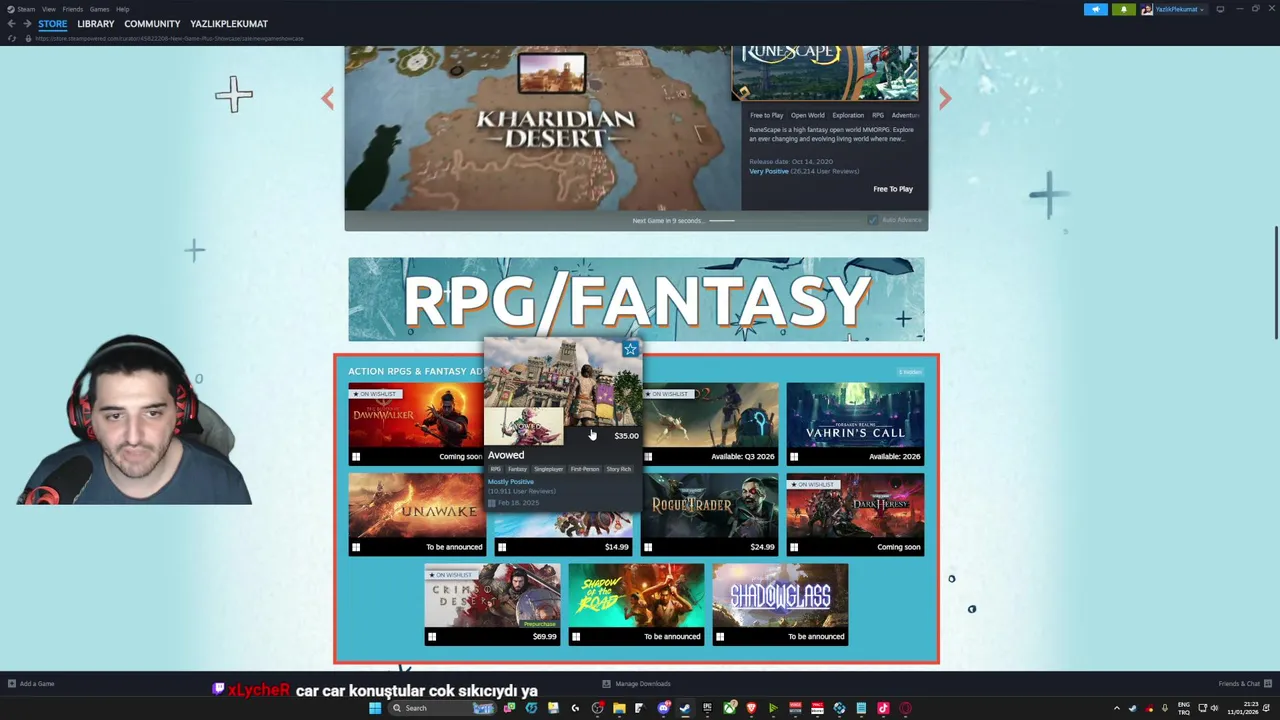Click the $69.99 price on Crimson Desert
1280x720 pixels.
click(x=545, y=637)
